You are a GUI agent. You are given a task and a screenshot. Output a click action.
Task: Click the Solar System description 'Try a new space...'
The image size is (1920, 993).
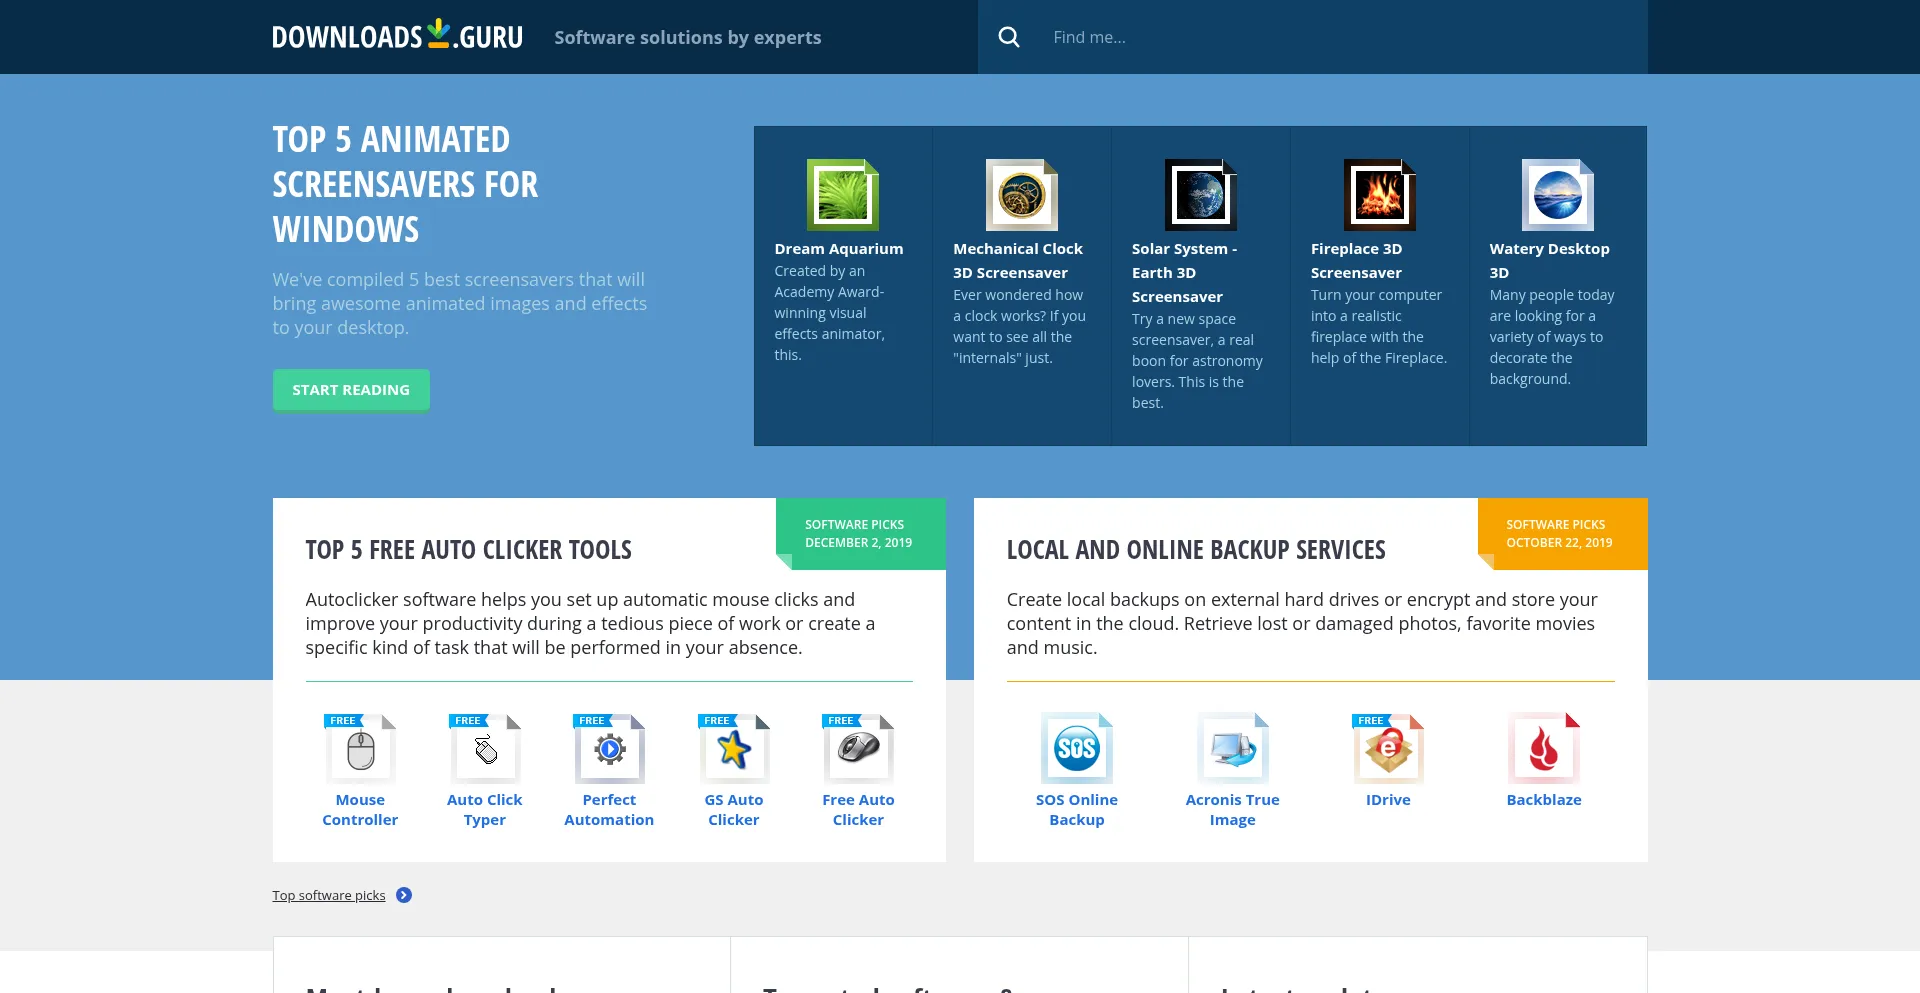(1197, 361)
